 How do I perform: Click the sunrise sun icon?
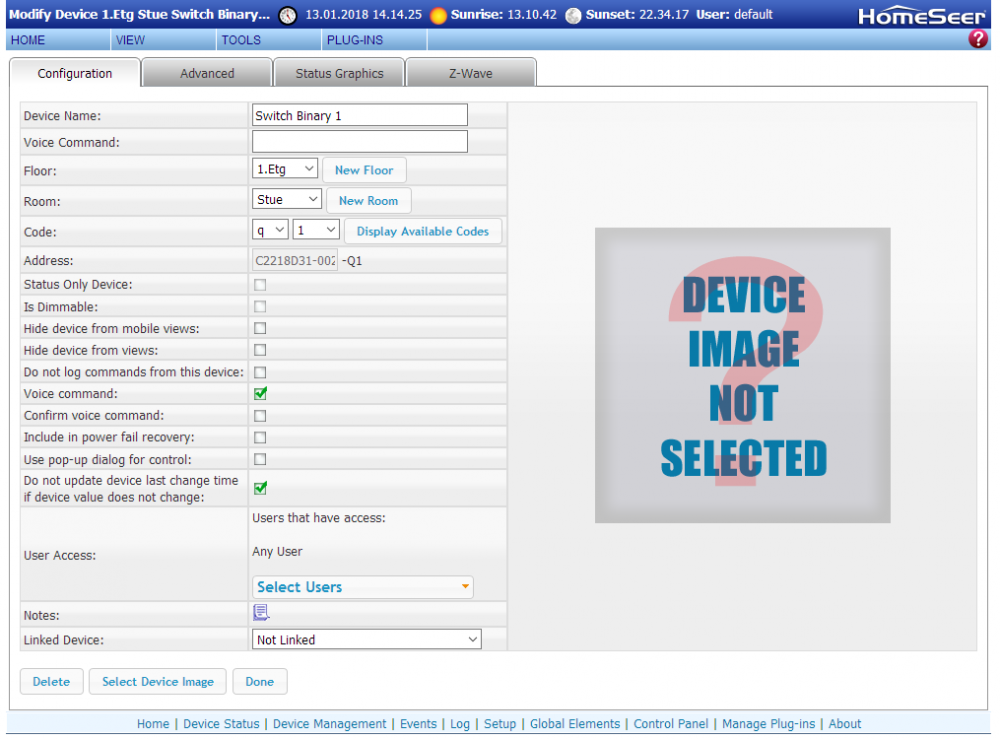pos(438,15)
